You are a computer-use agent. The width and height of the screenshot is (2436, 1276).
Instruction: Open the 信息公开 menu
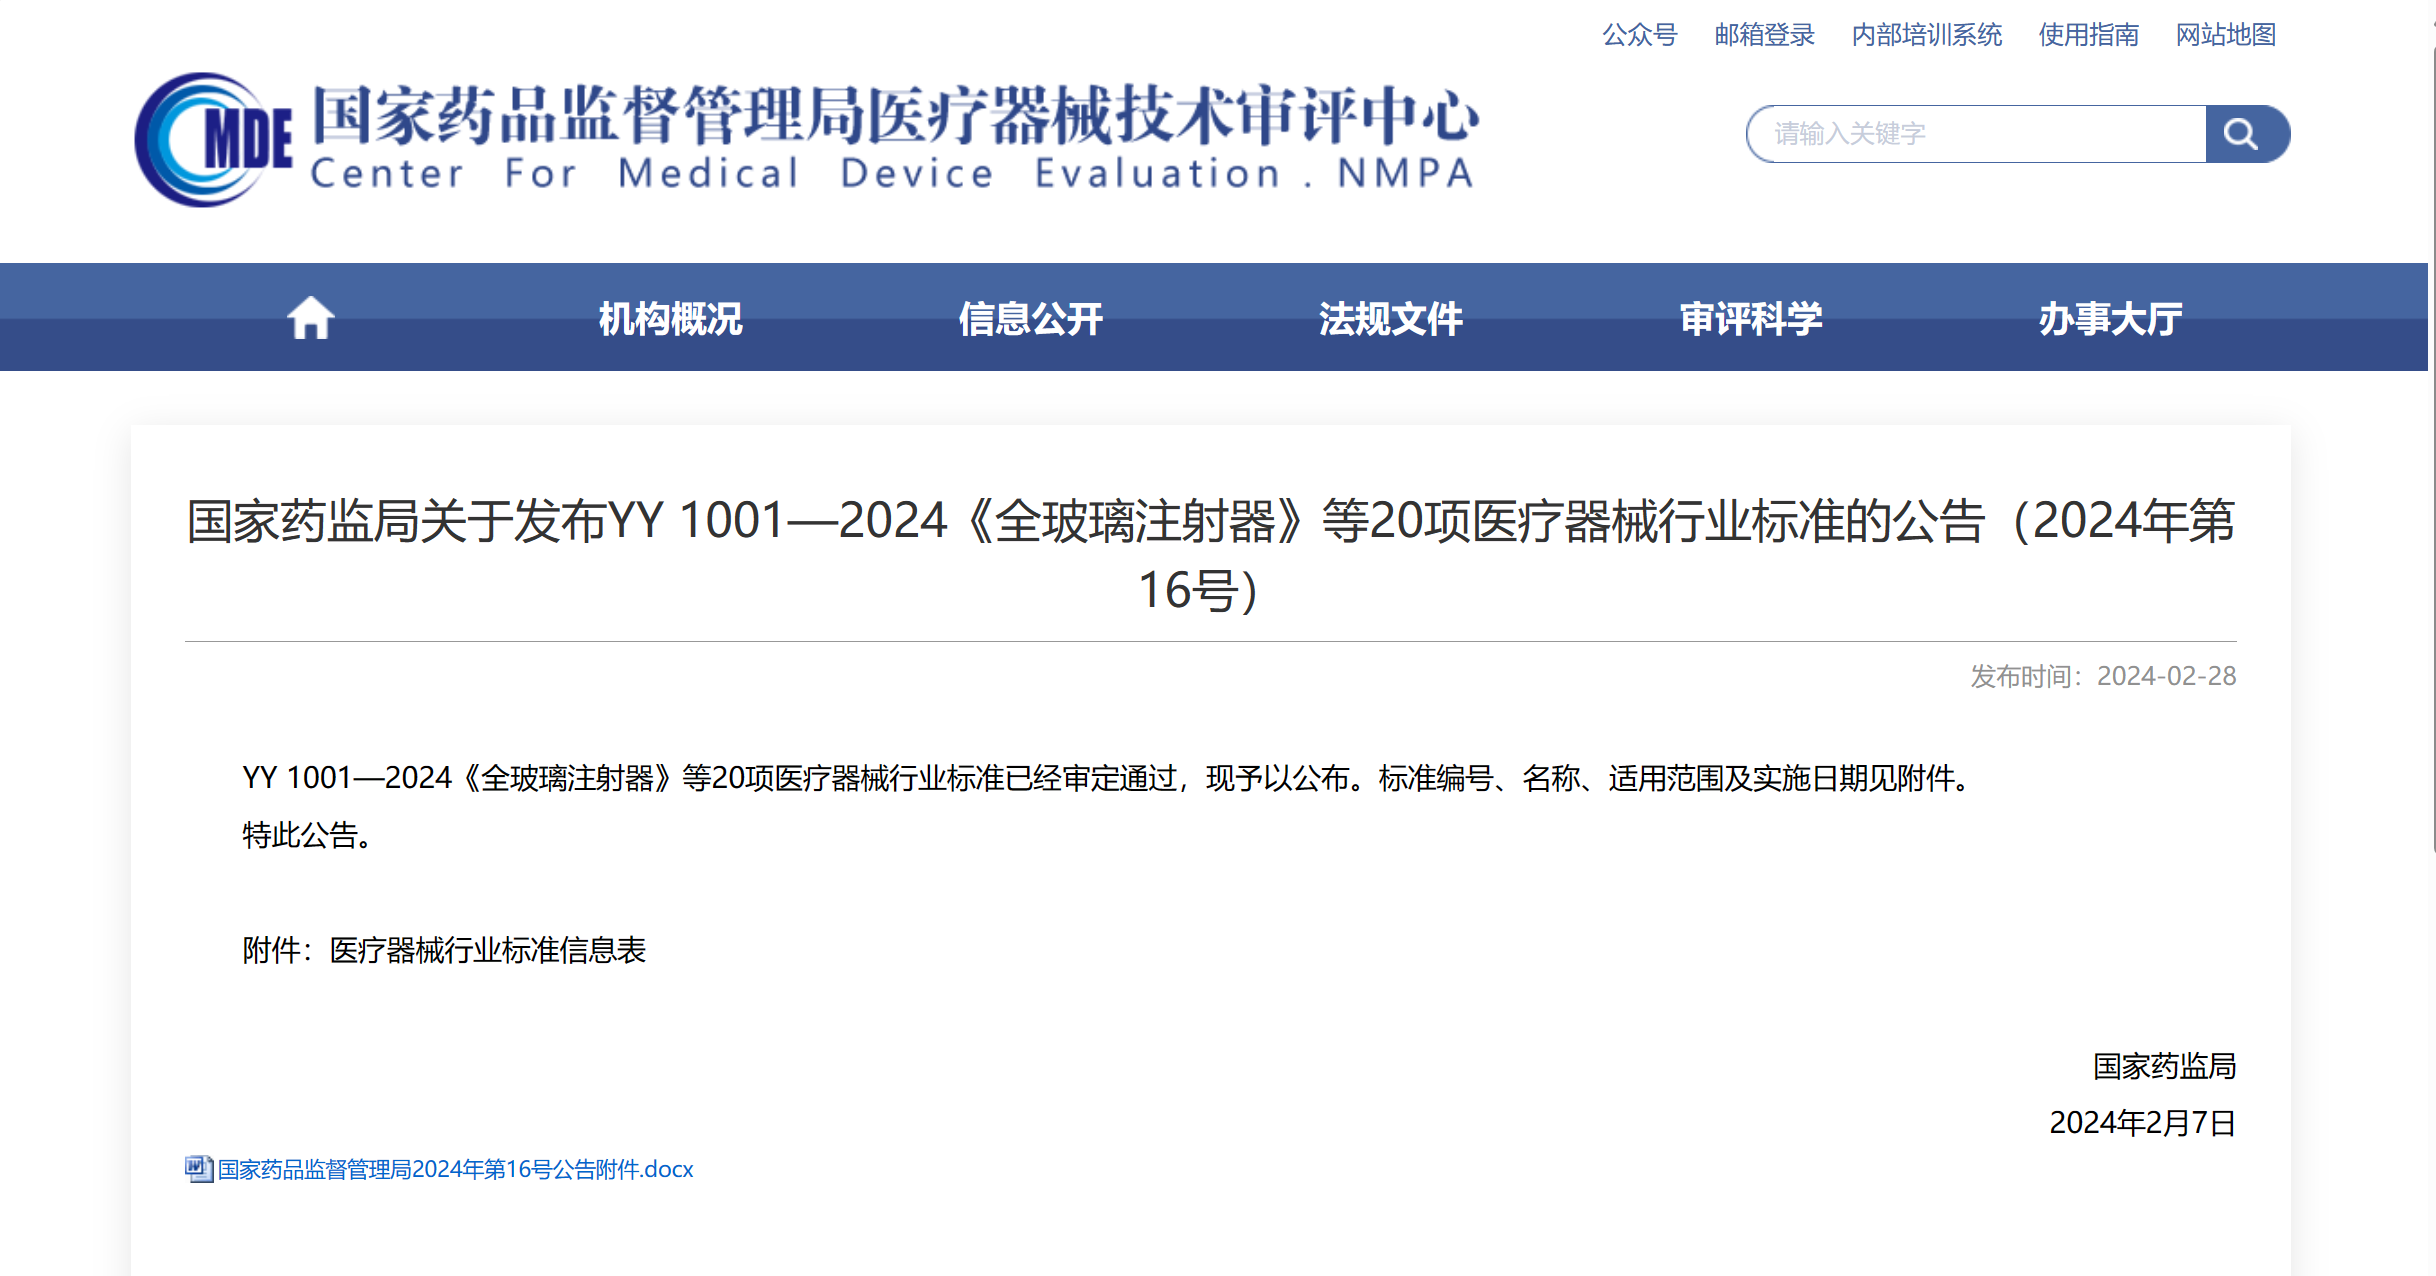(1030, 319)
